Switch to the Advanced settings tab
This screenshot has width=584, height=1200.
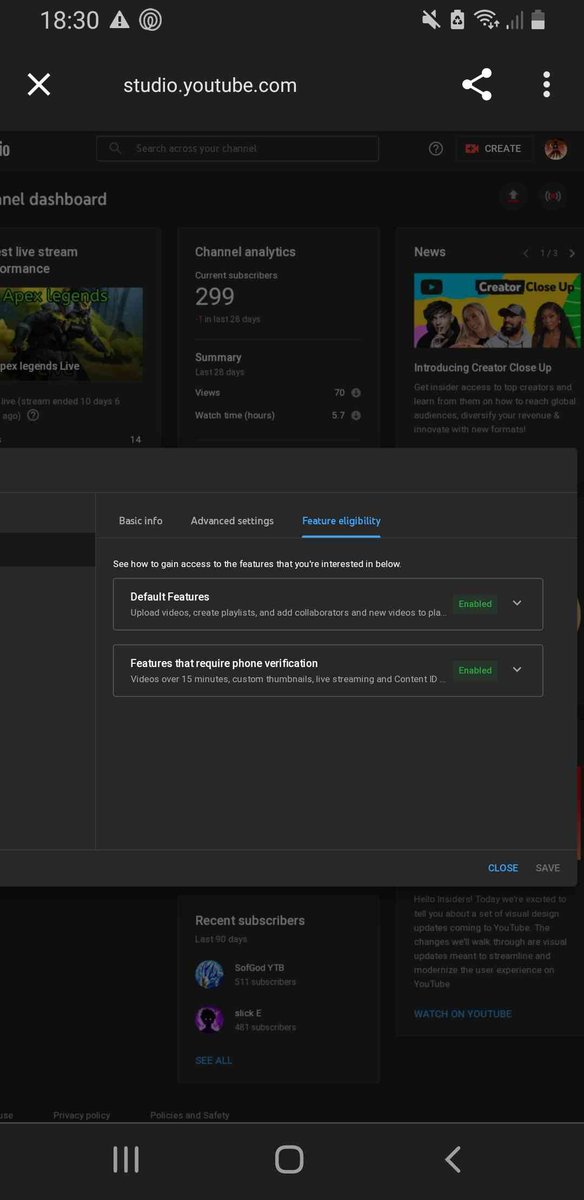pyautogui.click(x=232, y=521)
